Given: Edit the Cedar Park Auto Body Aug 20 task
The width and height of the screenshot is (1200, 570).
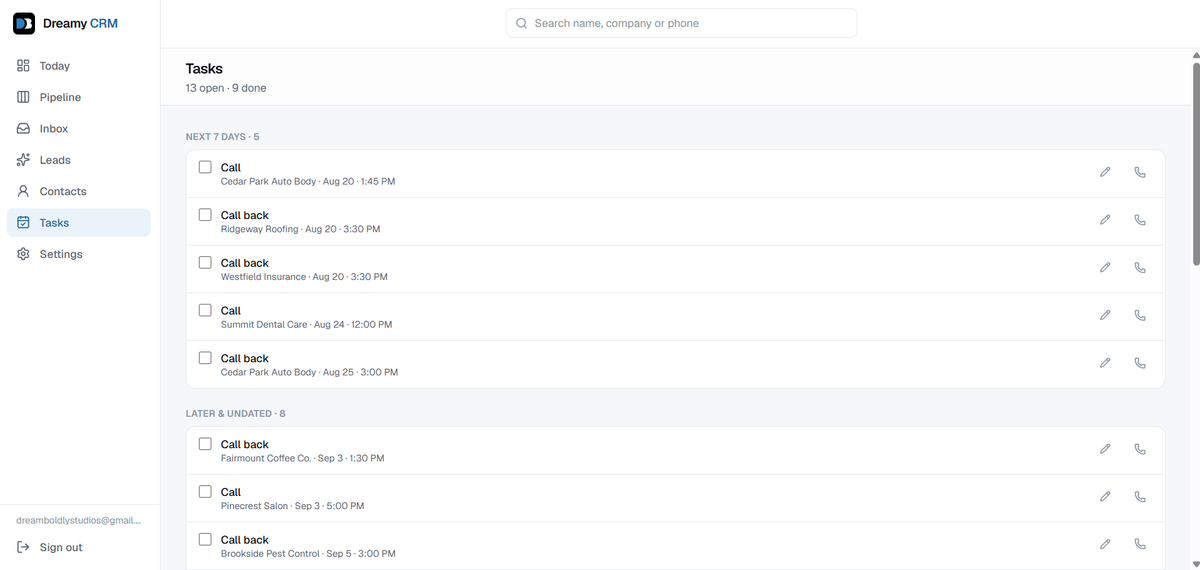Looking at the screenshot, I should (1105, 172).
